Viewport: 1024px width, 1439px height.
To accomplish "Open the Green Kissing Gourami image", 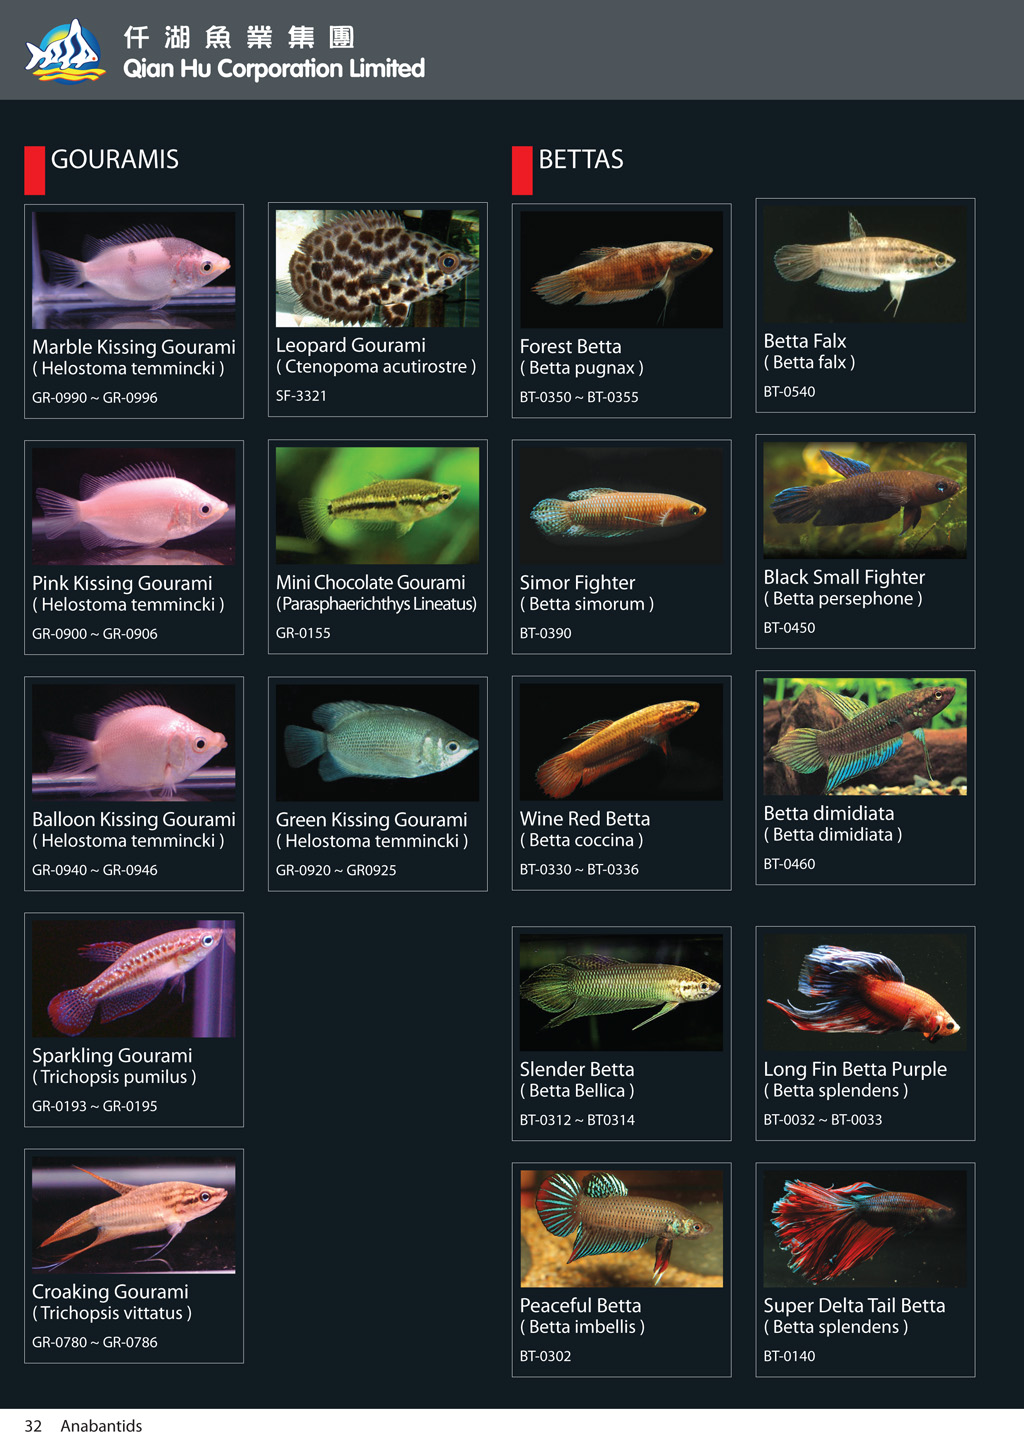I will click(x=378, y=742).
